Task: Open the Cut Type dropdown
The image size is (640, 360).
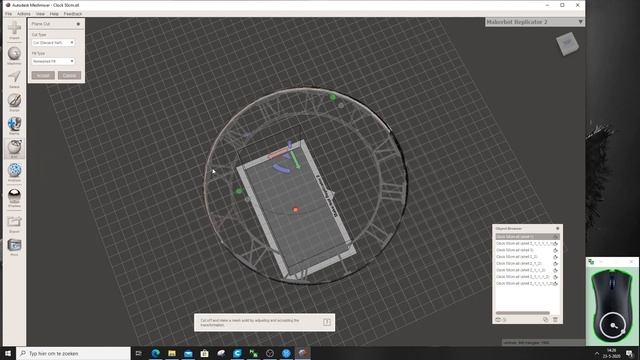Action: click(53, 42)
